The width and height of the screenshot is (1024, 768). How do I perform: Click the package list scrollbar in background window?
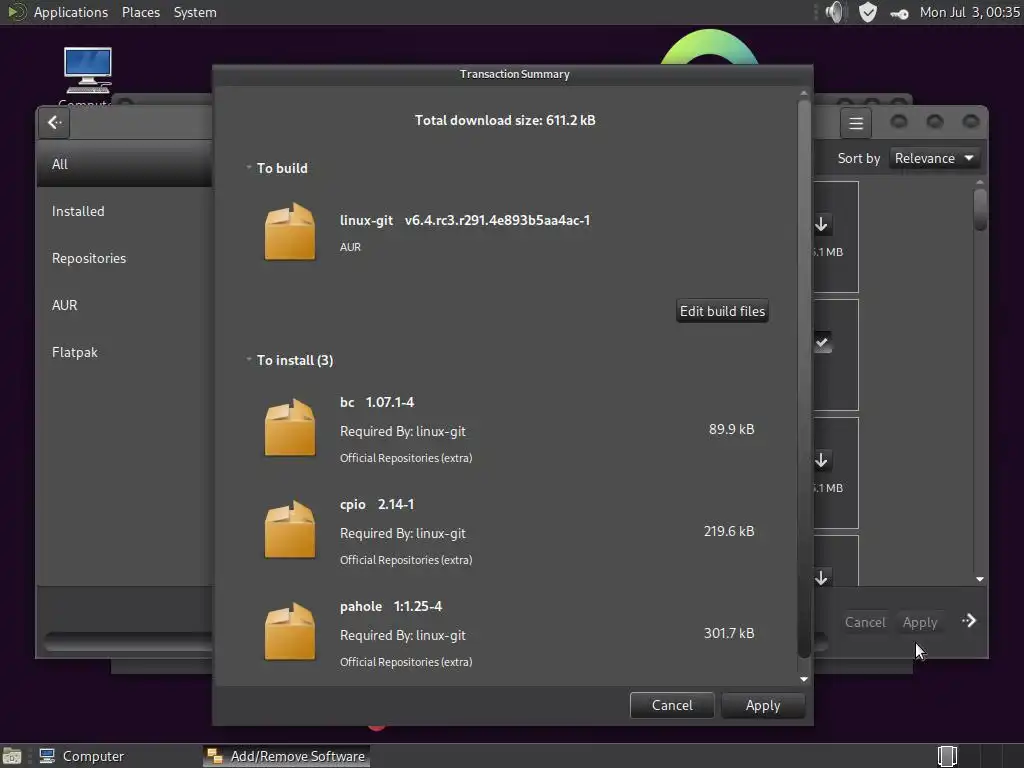coord(980,210)
